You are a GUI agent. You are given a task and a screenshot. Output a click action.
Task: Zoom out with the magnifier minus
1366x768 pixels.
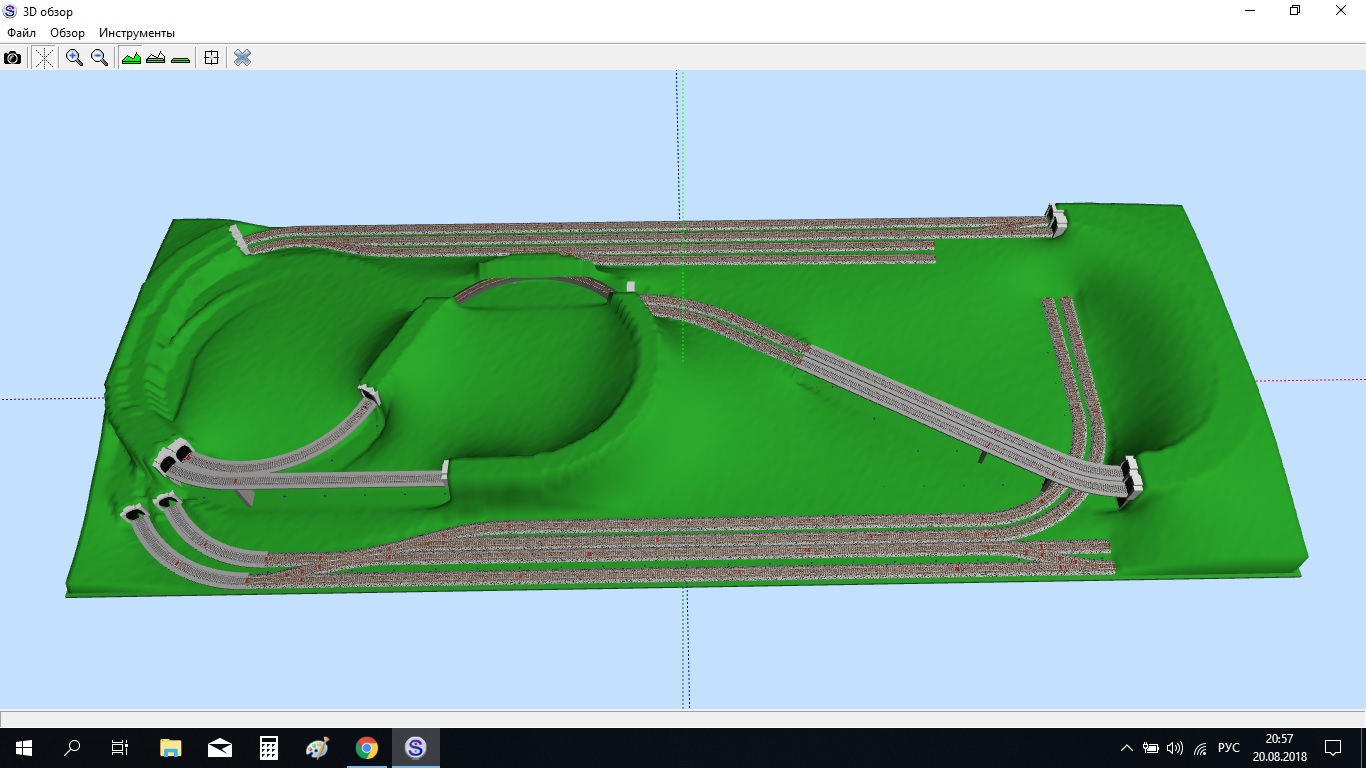tap(99, 58)
